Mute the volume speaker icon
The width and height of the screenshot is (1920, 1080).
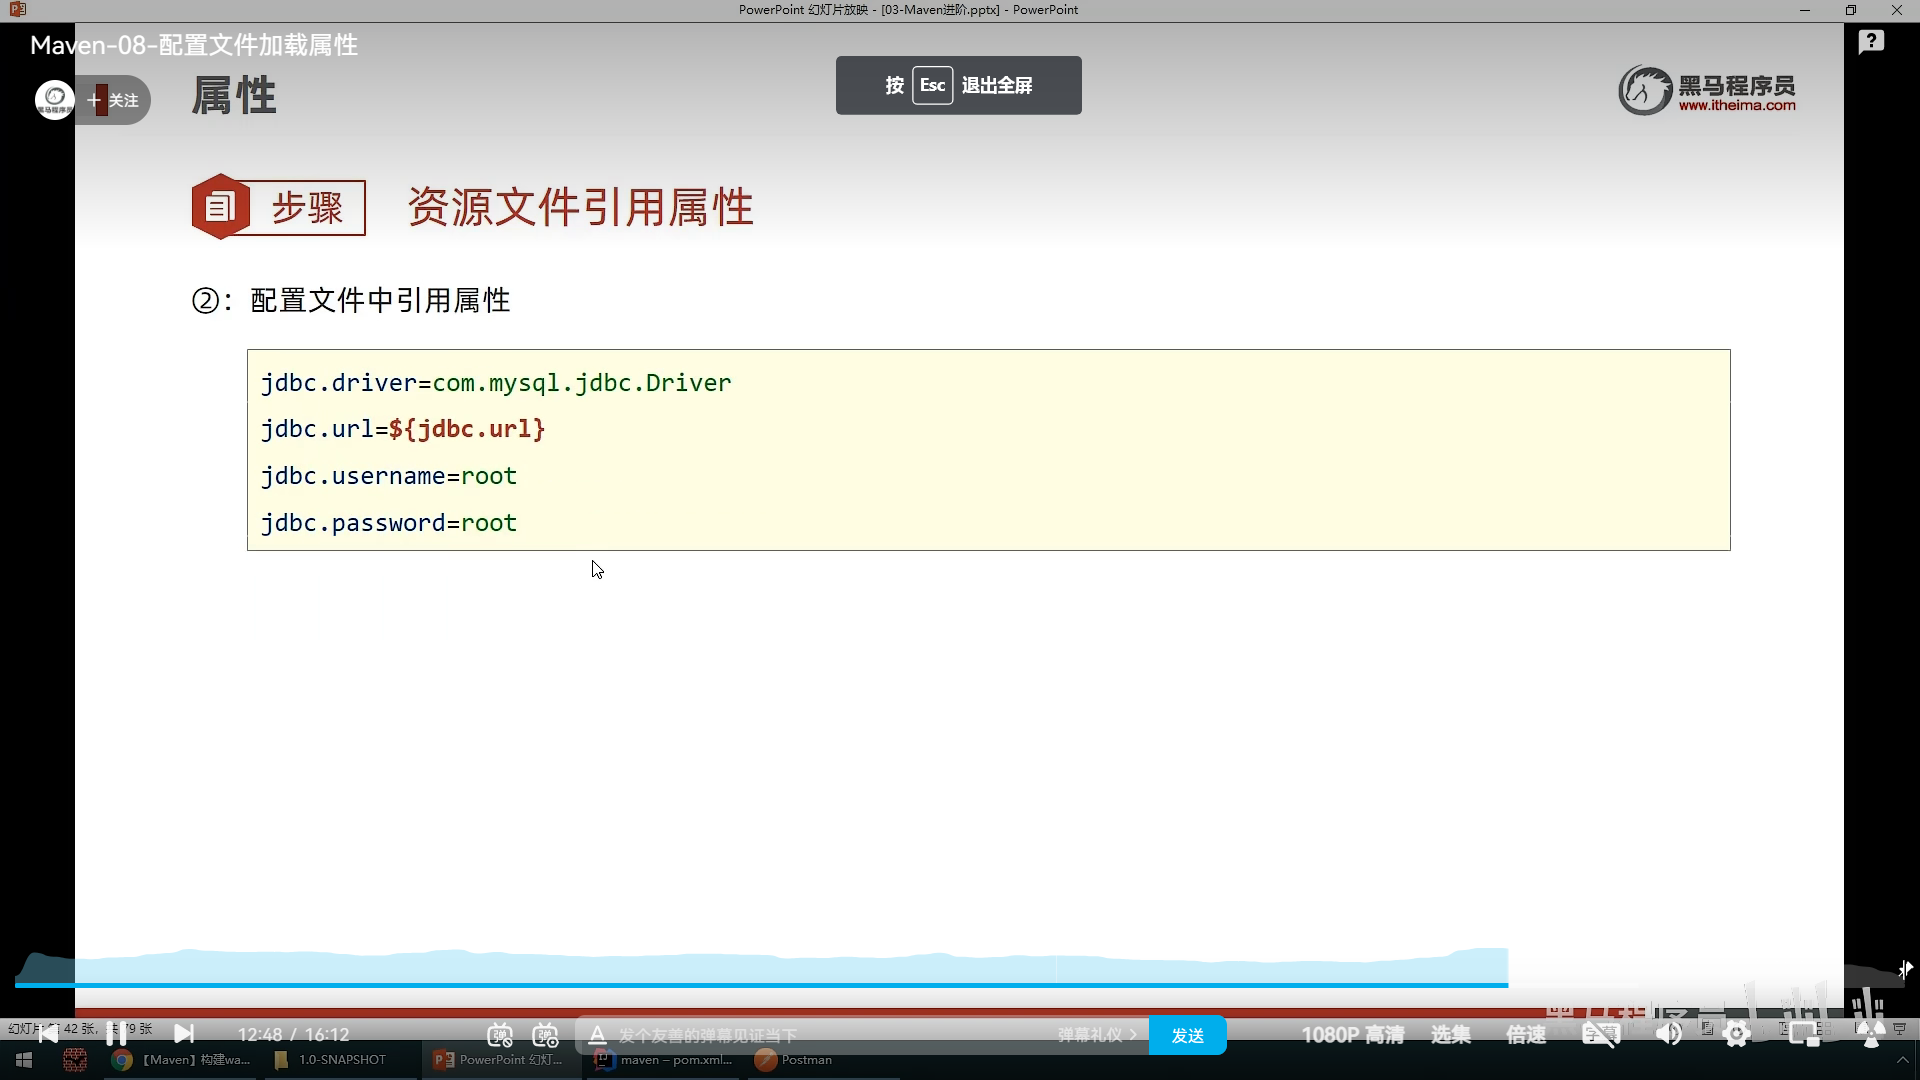click(1668, 1035)
